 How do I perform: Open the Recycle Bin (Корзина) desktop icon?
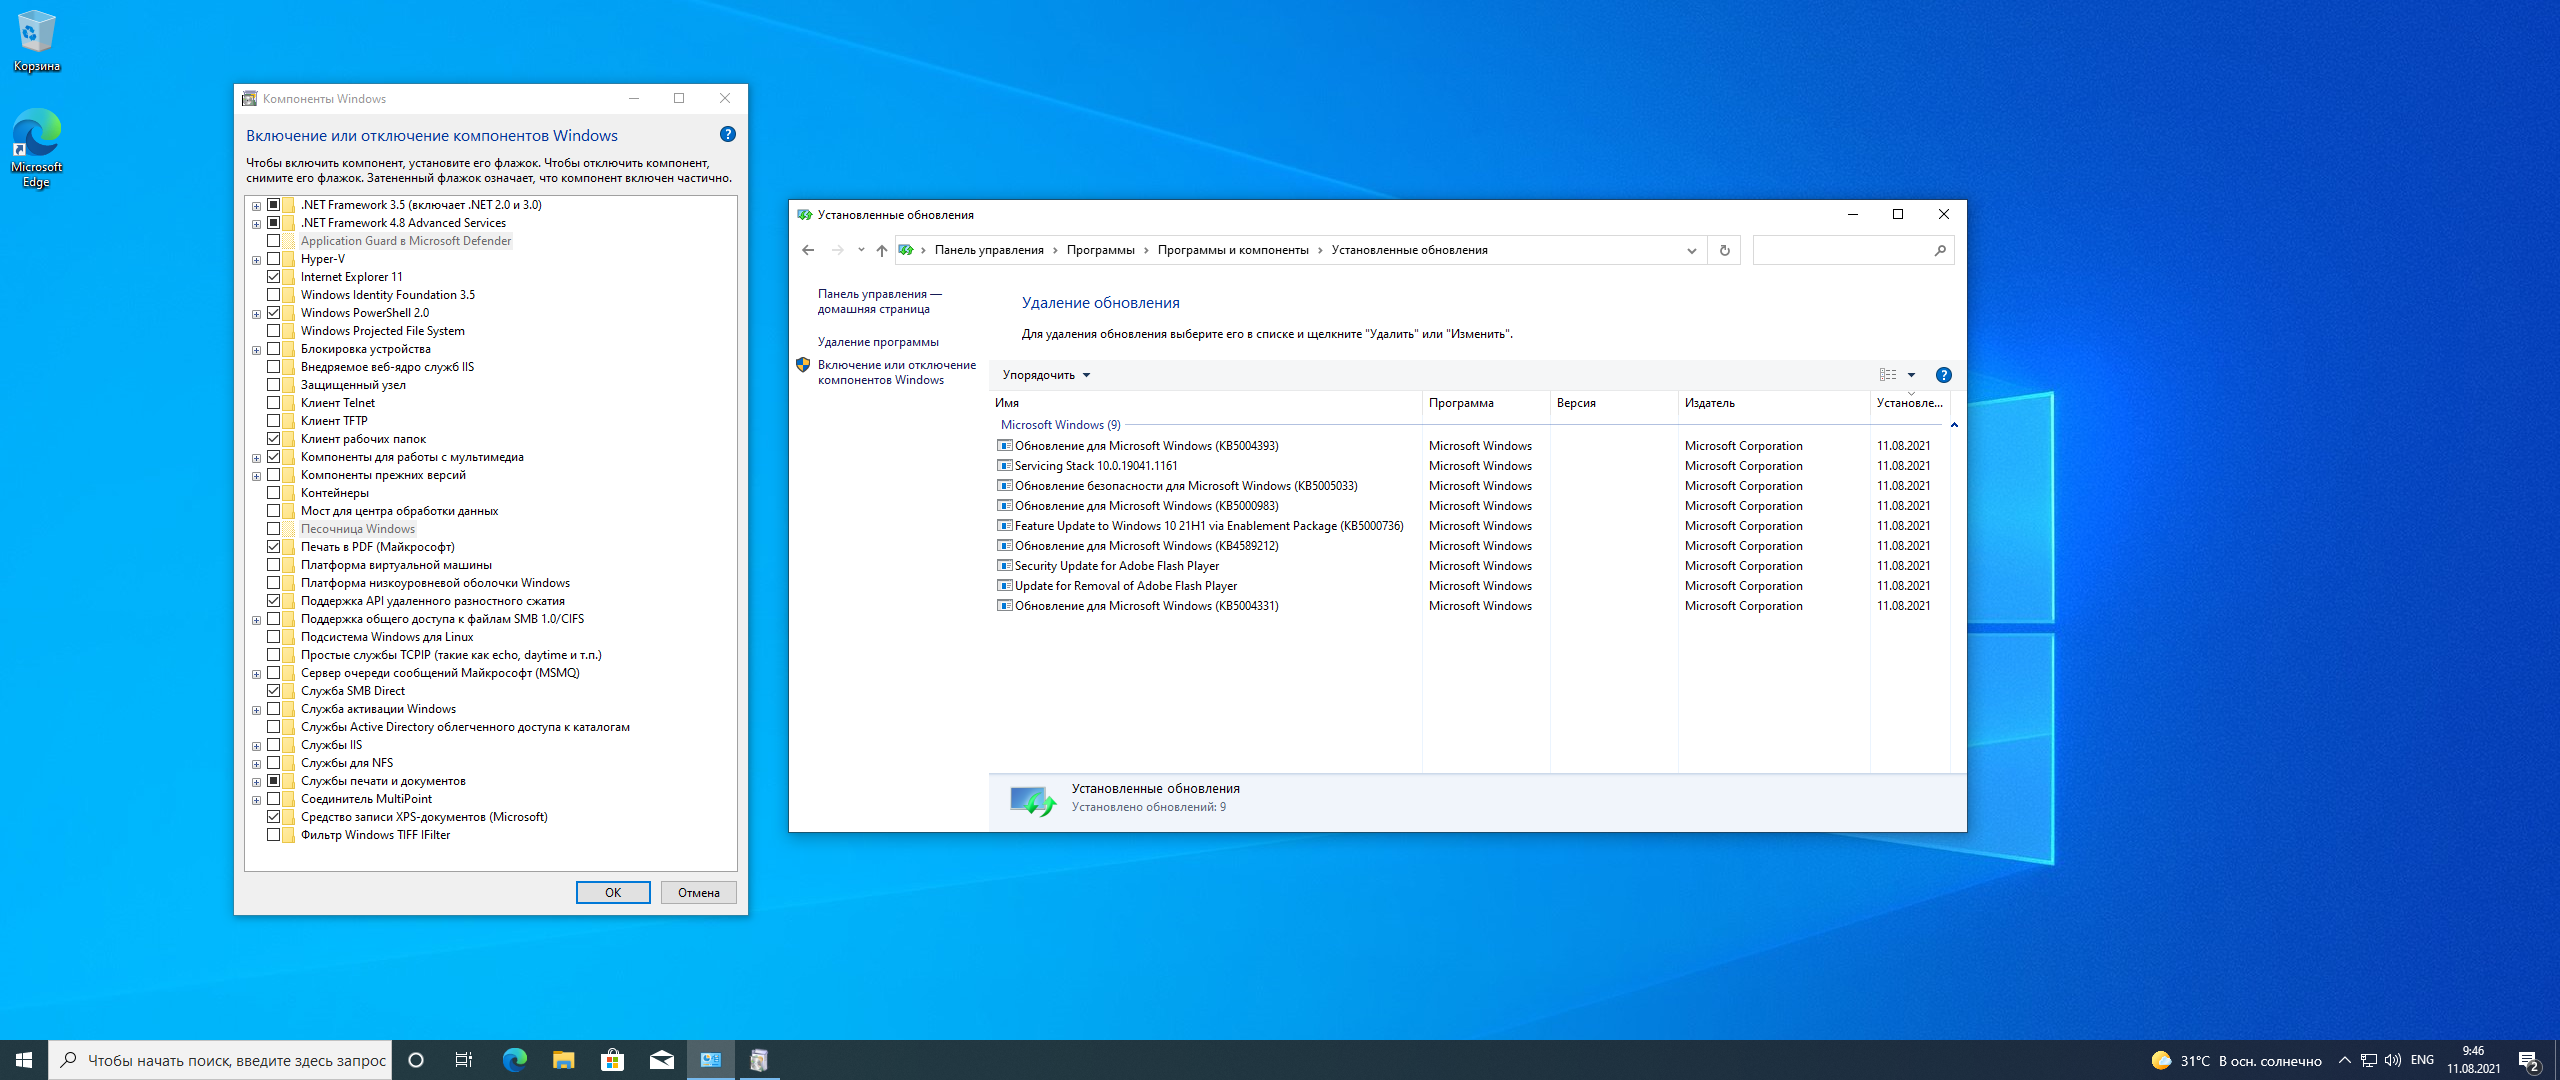click(36, 40)
